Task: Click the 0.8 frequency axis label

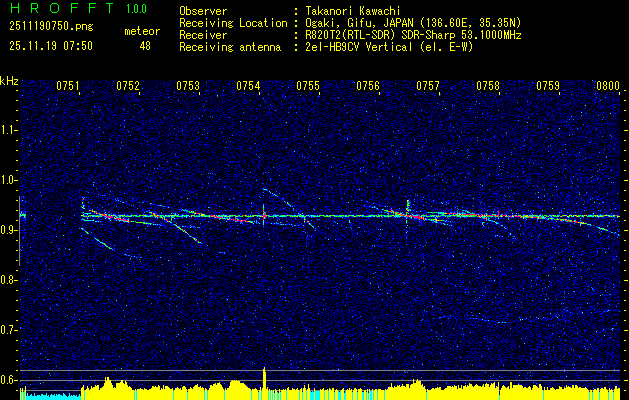Action: click(x=9, y=280)
